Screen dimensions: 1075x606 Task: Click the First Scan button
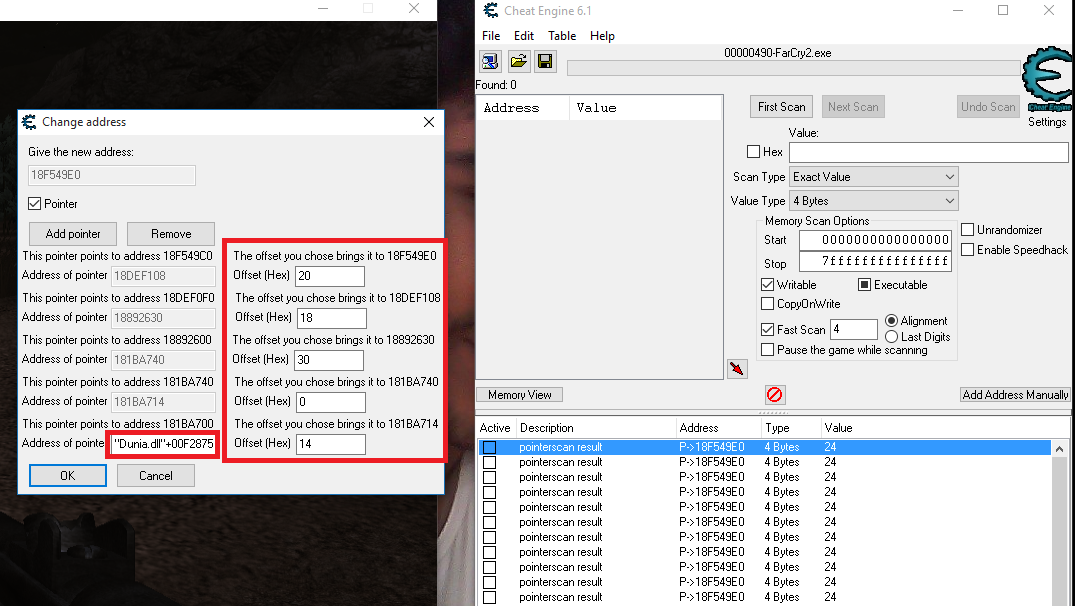tap(781, 107)
